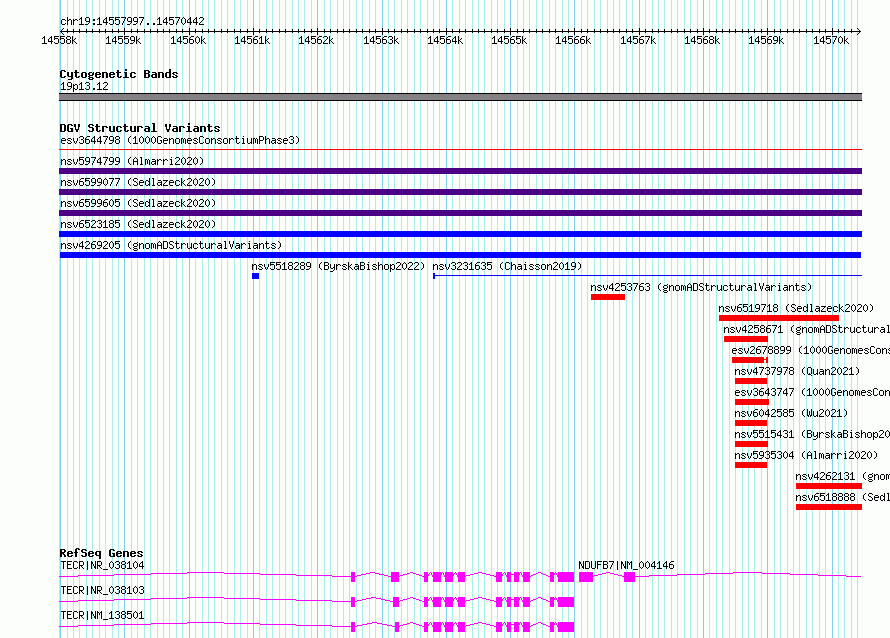Open the nsv4258671 variant label
This screenshot has height=638, width=890.
coord(806,329)
